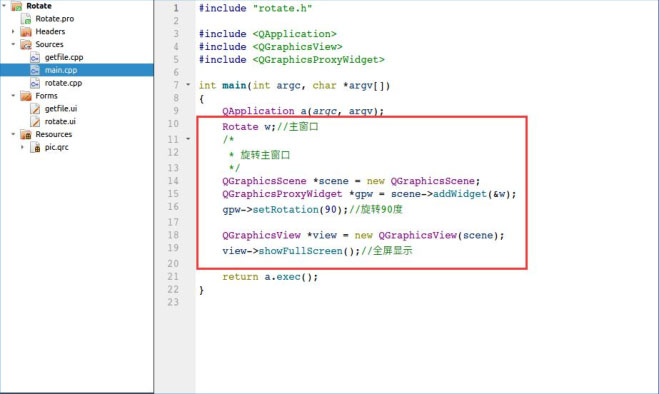Click the Headers folder icon
The width and height of the screenshot is (659, 394).
coord(26,32)
